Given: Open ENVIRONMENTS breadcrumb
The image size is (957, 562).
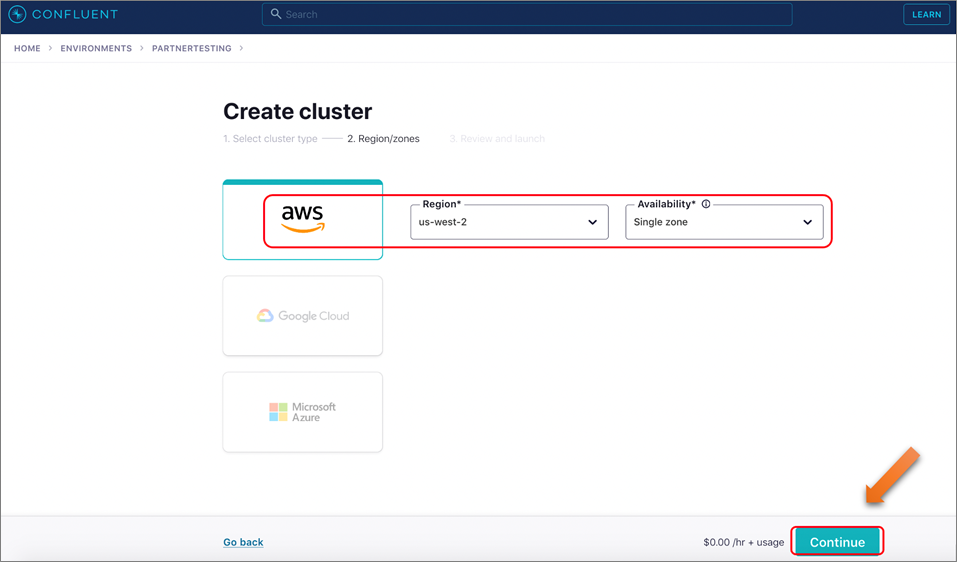Looking at the screenshot, I should click(96, 48).
